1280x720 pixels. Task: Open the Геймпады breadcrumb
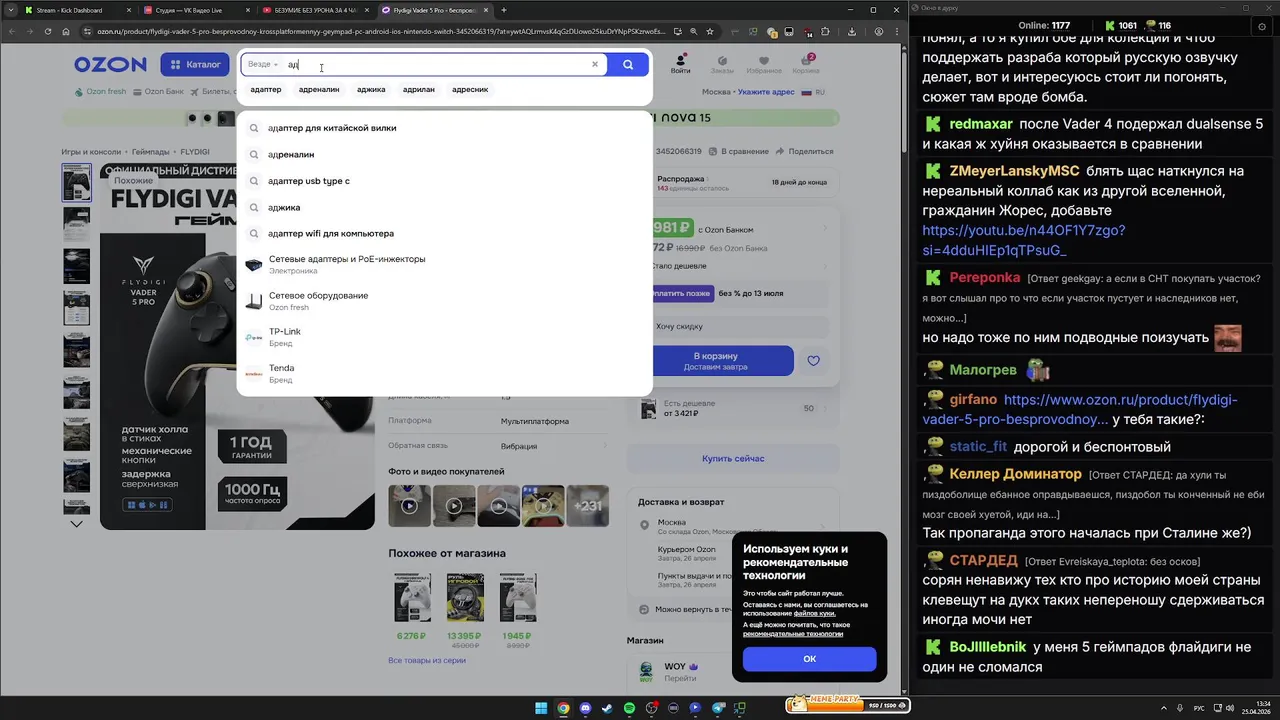tap(150, 152)
